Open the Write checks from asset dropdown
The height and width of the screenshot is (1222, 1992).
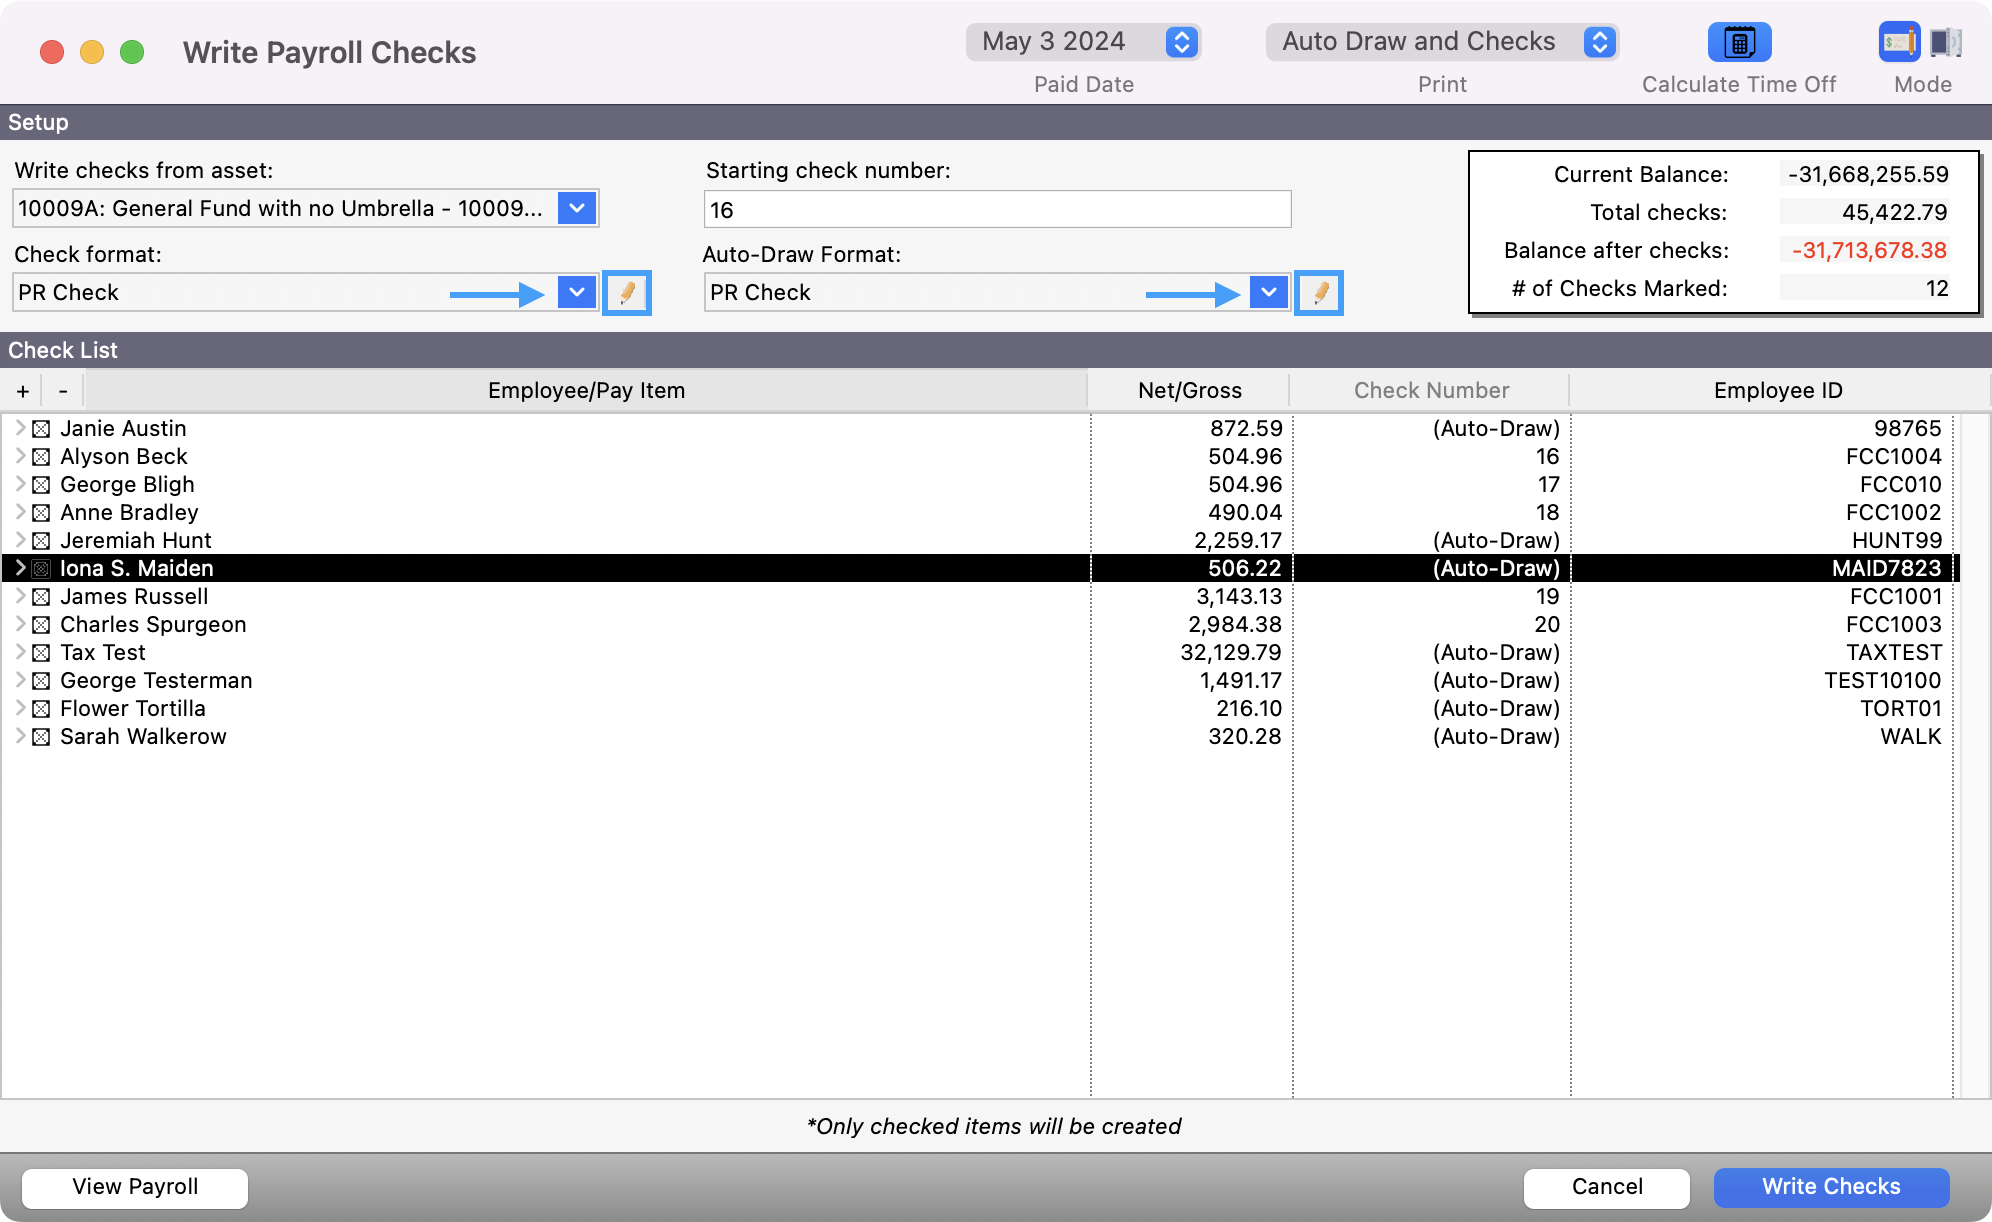pos(577,208)
